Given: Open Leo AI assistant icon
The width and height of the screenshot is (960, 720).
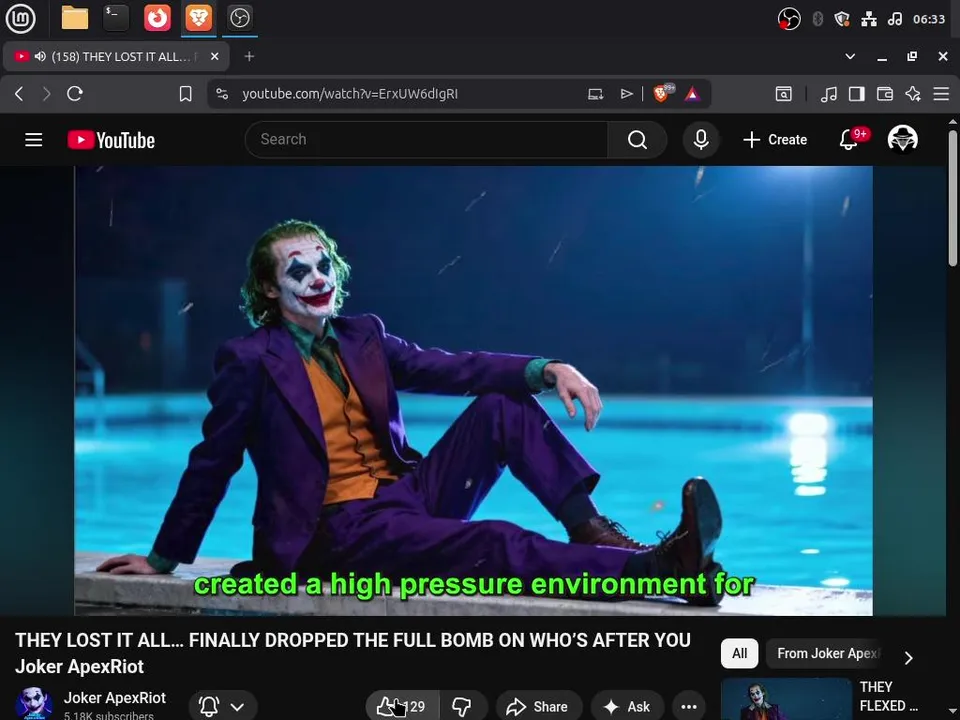Looking at the screenshot, I should [x=913, y=94].
